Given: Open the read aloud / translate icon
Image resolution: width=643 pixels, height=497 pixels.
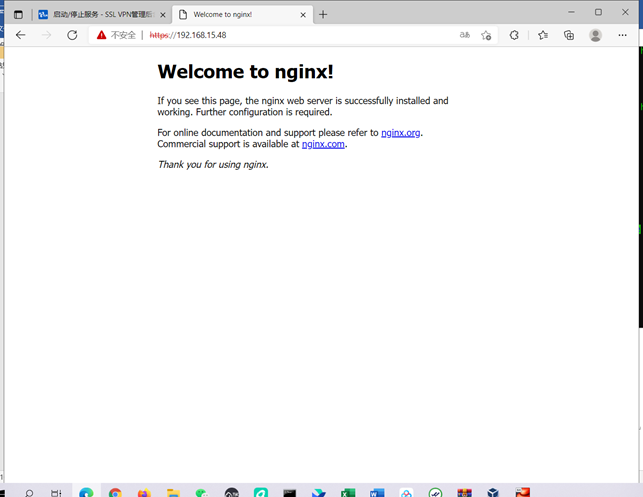Looking at the screenshot, I should tap(465, 35).
